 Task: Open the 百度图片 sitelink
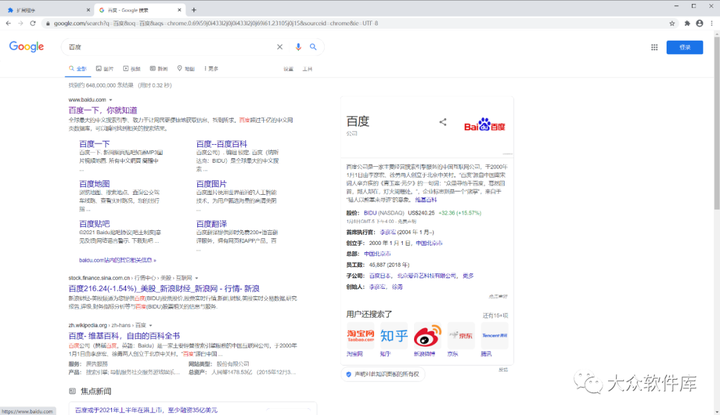click(211, 184)
